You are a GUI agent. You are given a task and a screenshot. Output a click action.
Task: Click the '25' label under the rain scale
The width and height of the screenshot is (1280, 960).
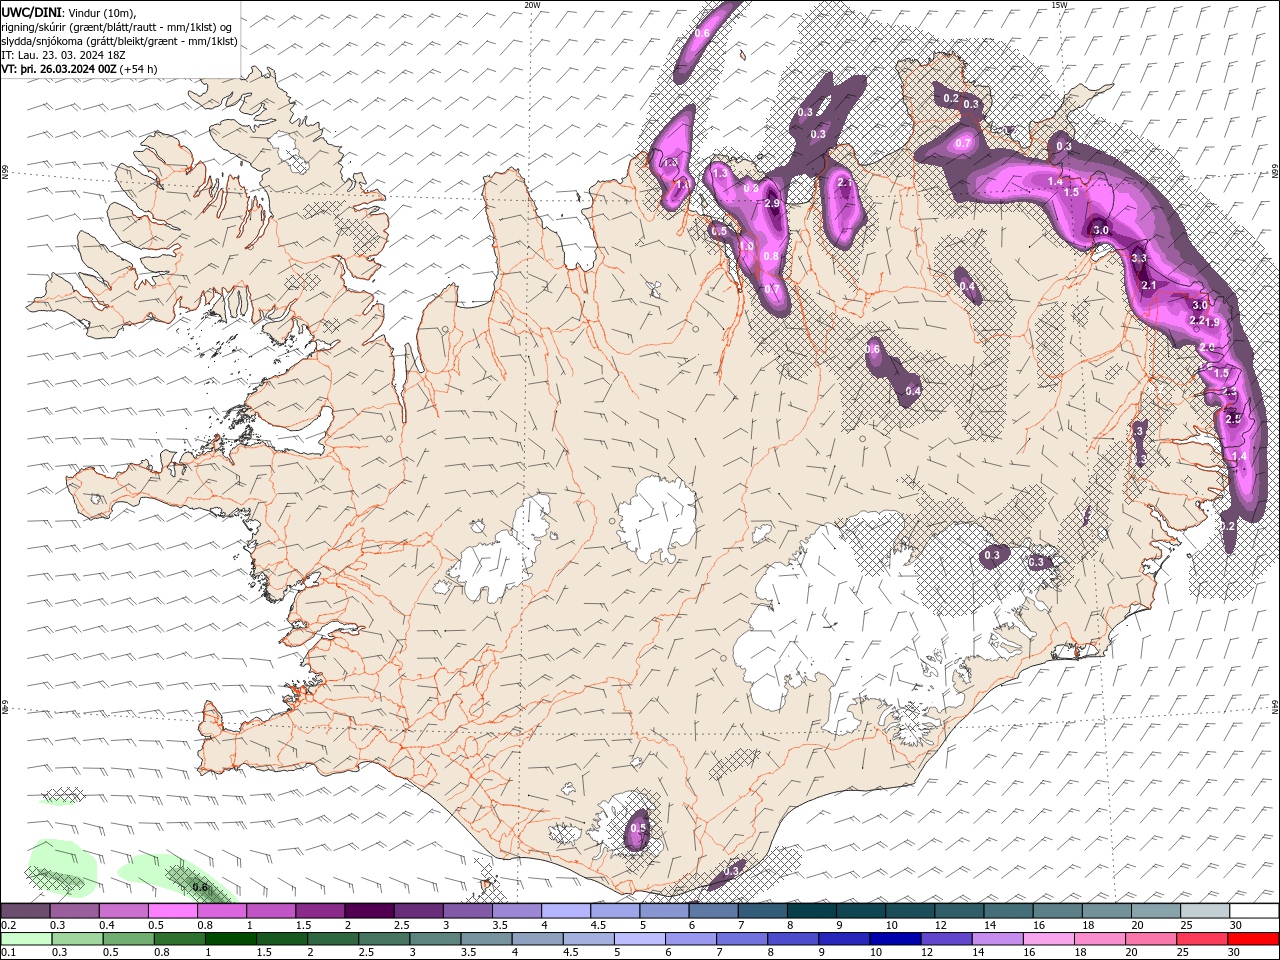[x=1181, y=953]
